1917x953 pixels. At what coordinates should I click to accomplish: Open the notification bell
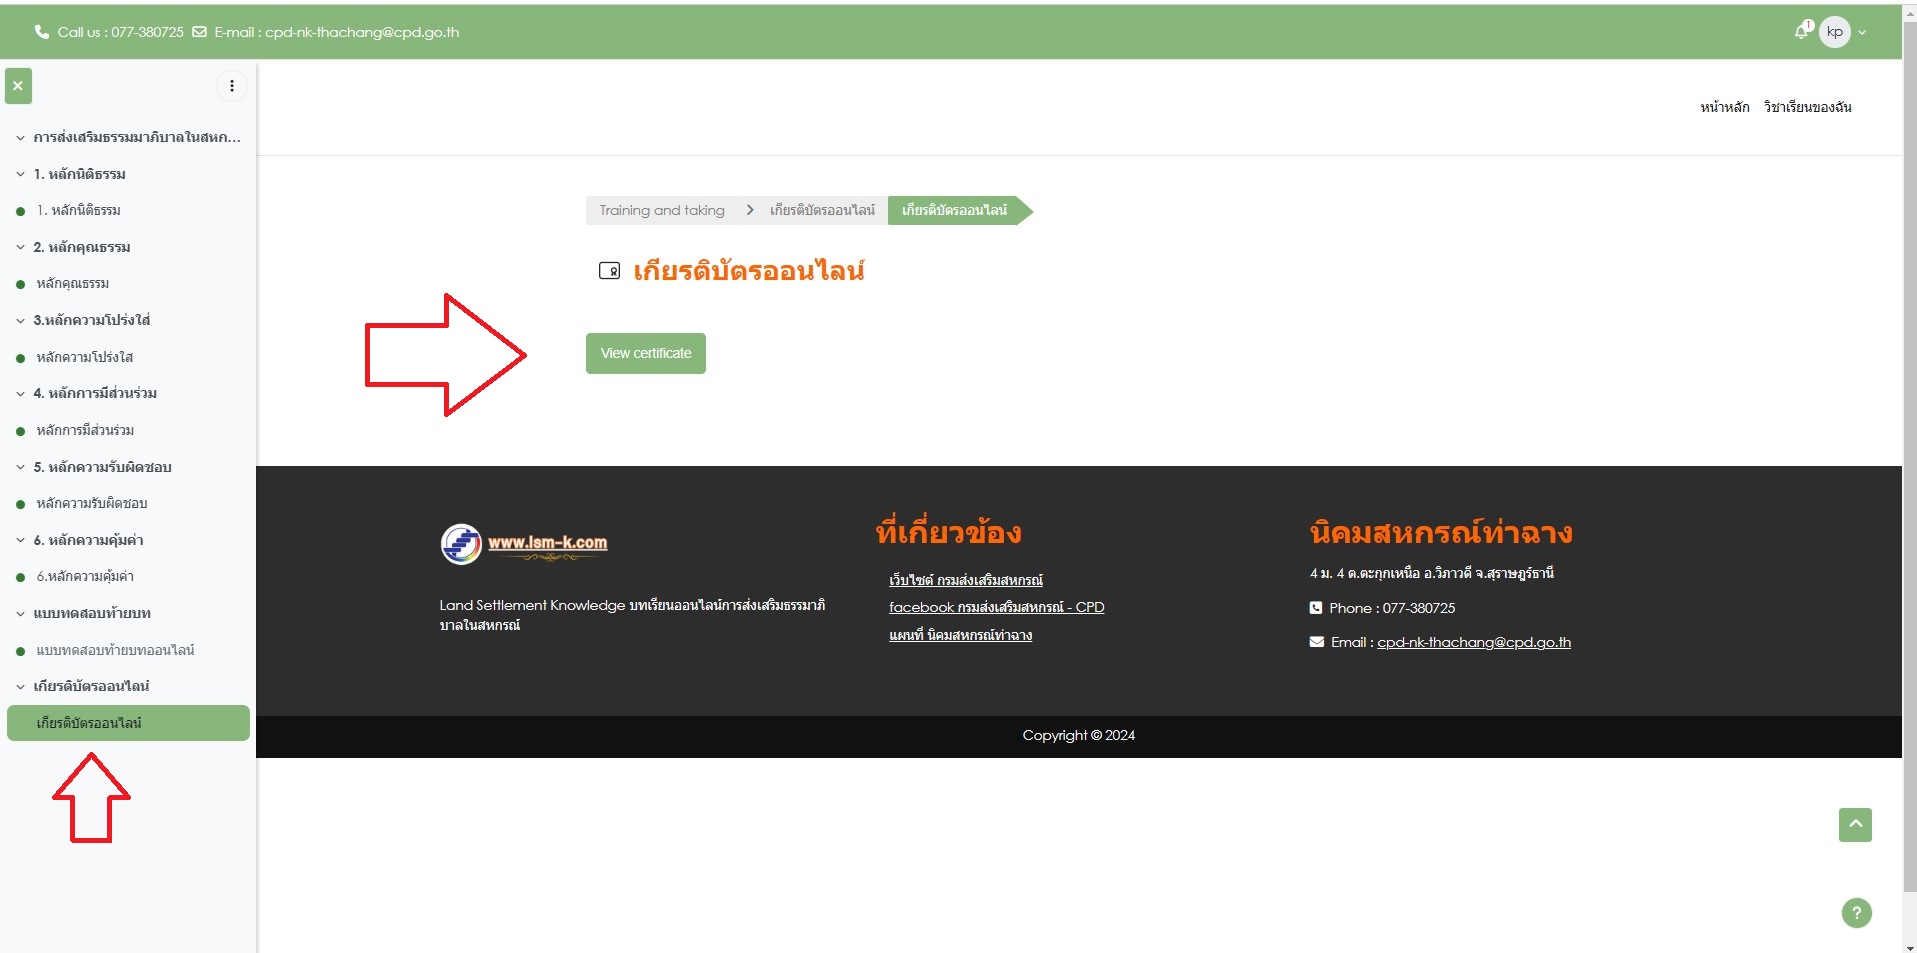coord(1802,31)
